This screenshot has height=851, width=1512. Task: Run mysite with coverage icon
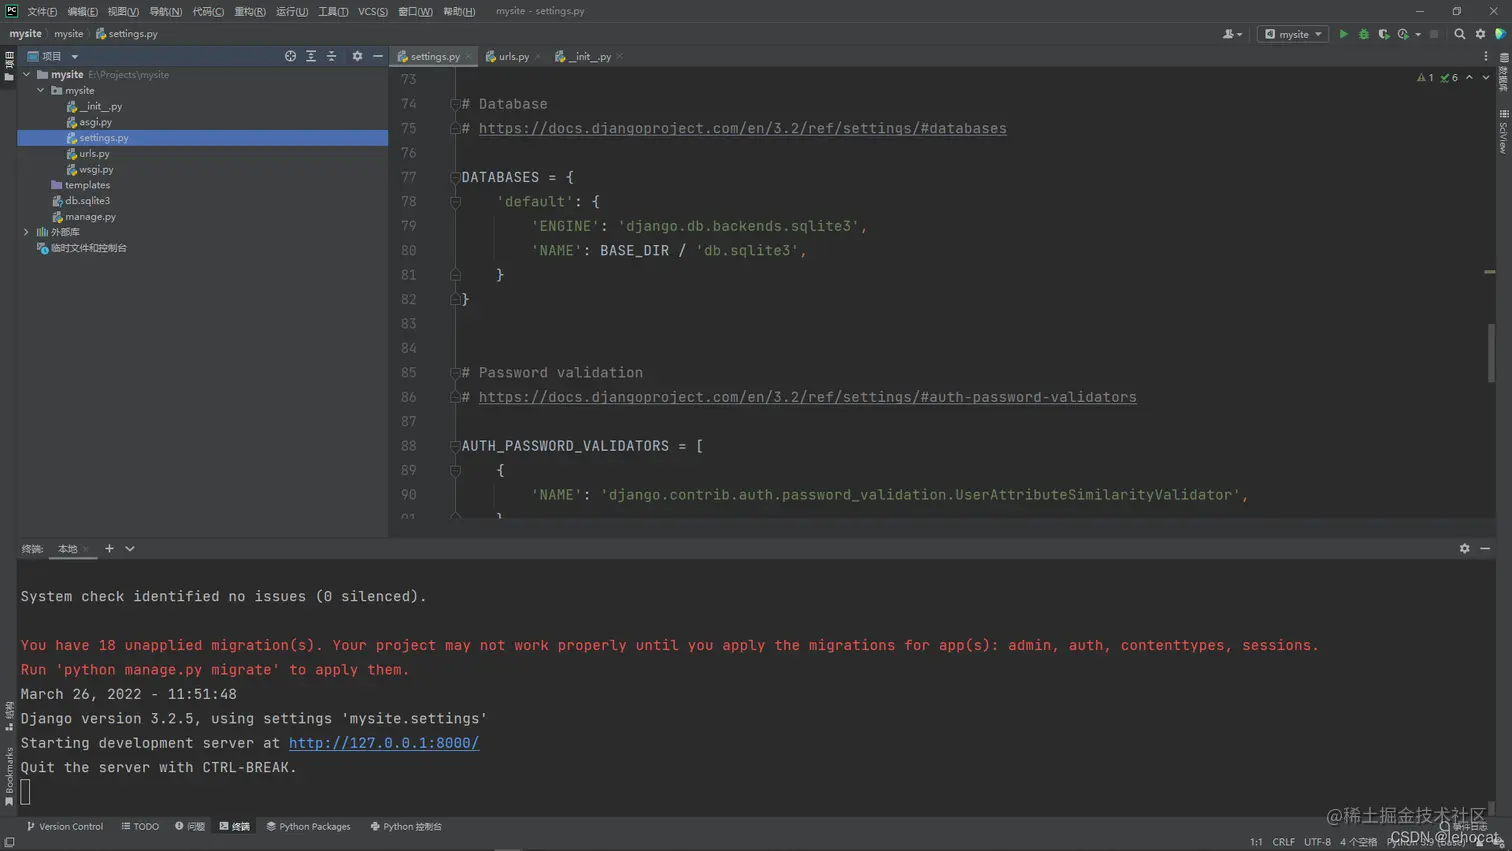point(1383,34)
